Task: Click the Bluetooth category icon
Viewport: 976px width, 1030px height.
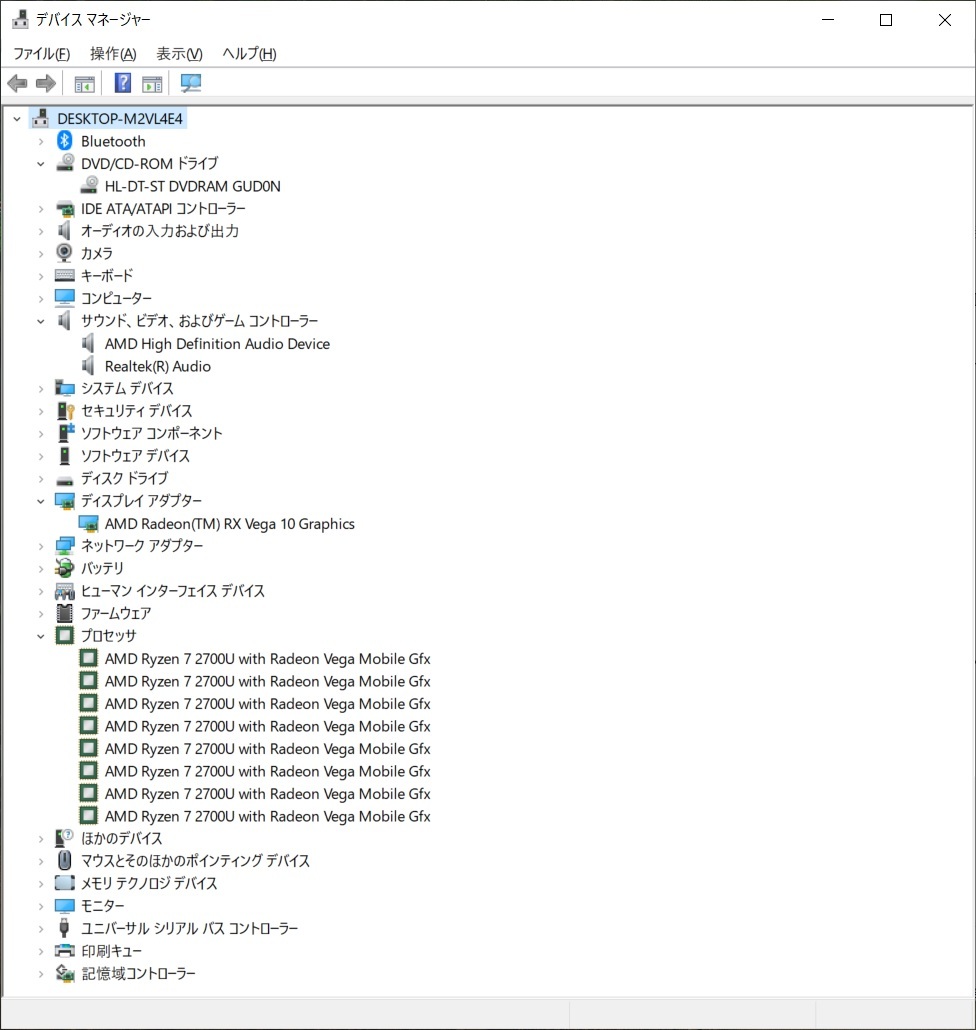Action: click(x=64, y=141)
